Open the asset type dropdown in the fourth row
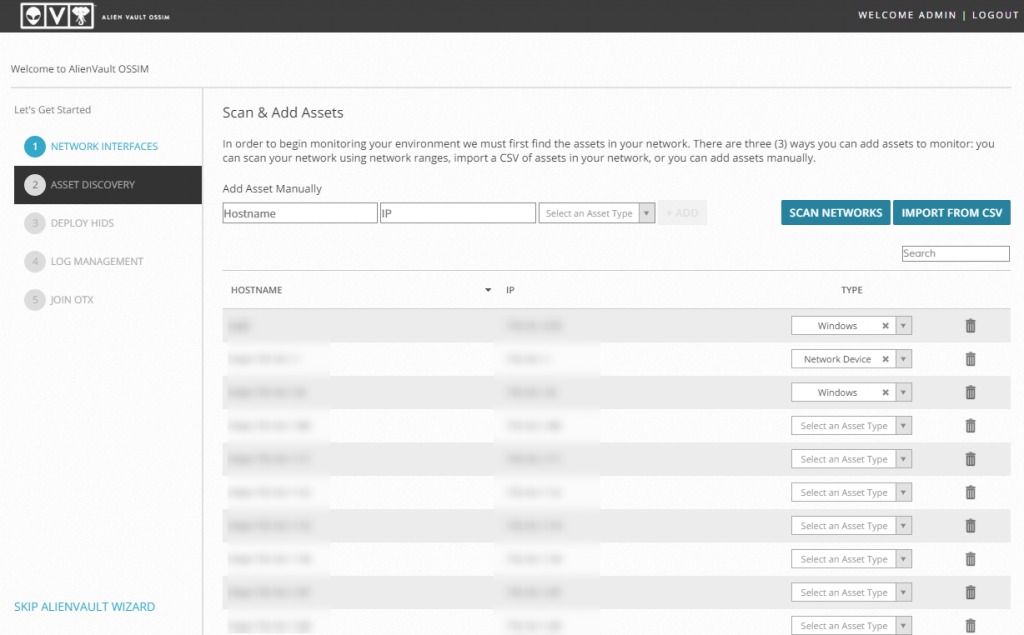This screenshot has height=635, width=1024. coord(852,426)
